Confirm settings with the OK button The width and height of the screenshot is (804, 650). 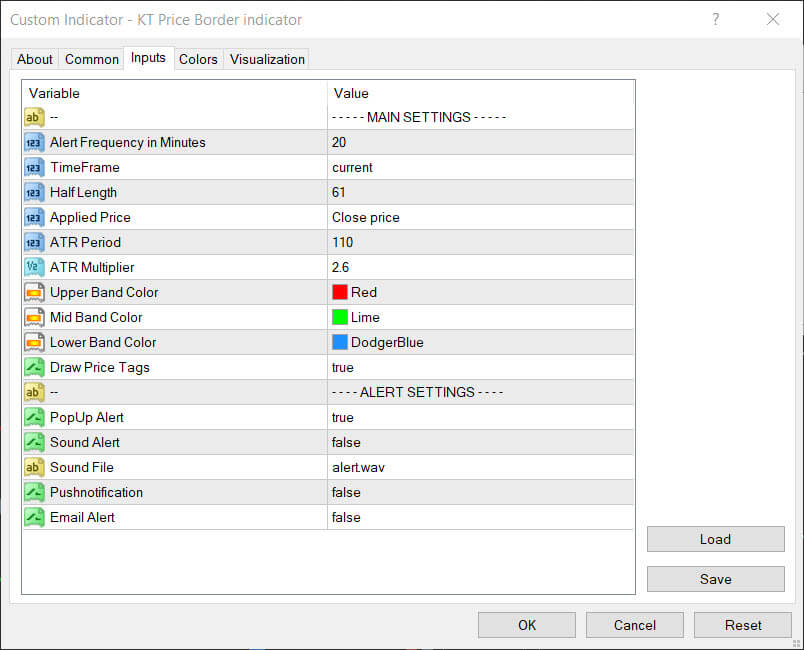[527, 625]
